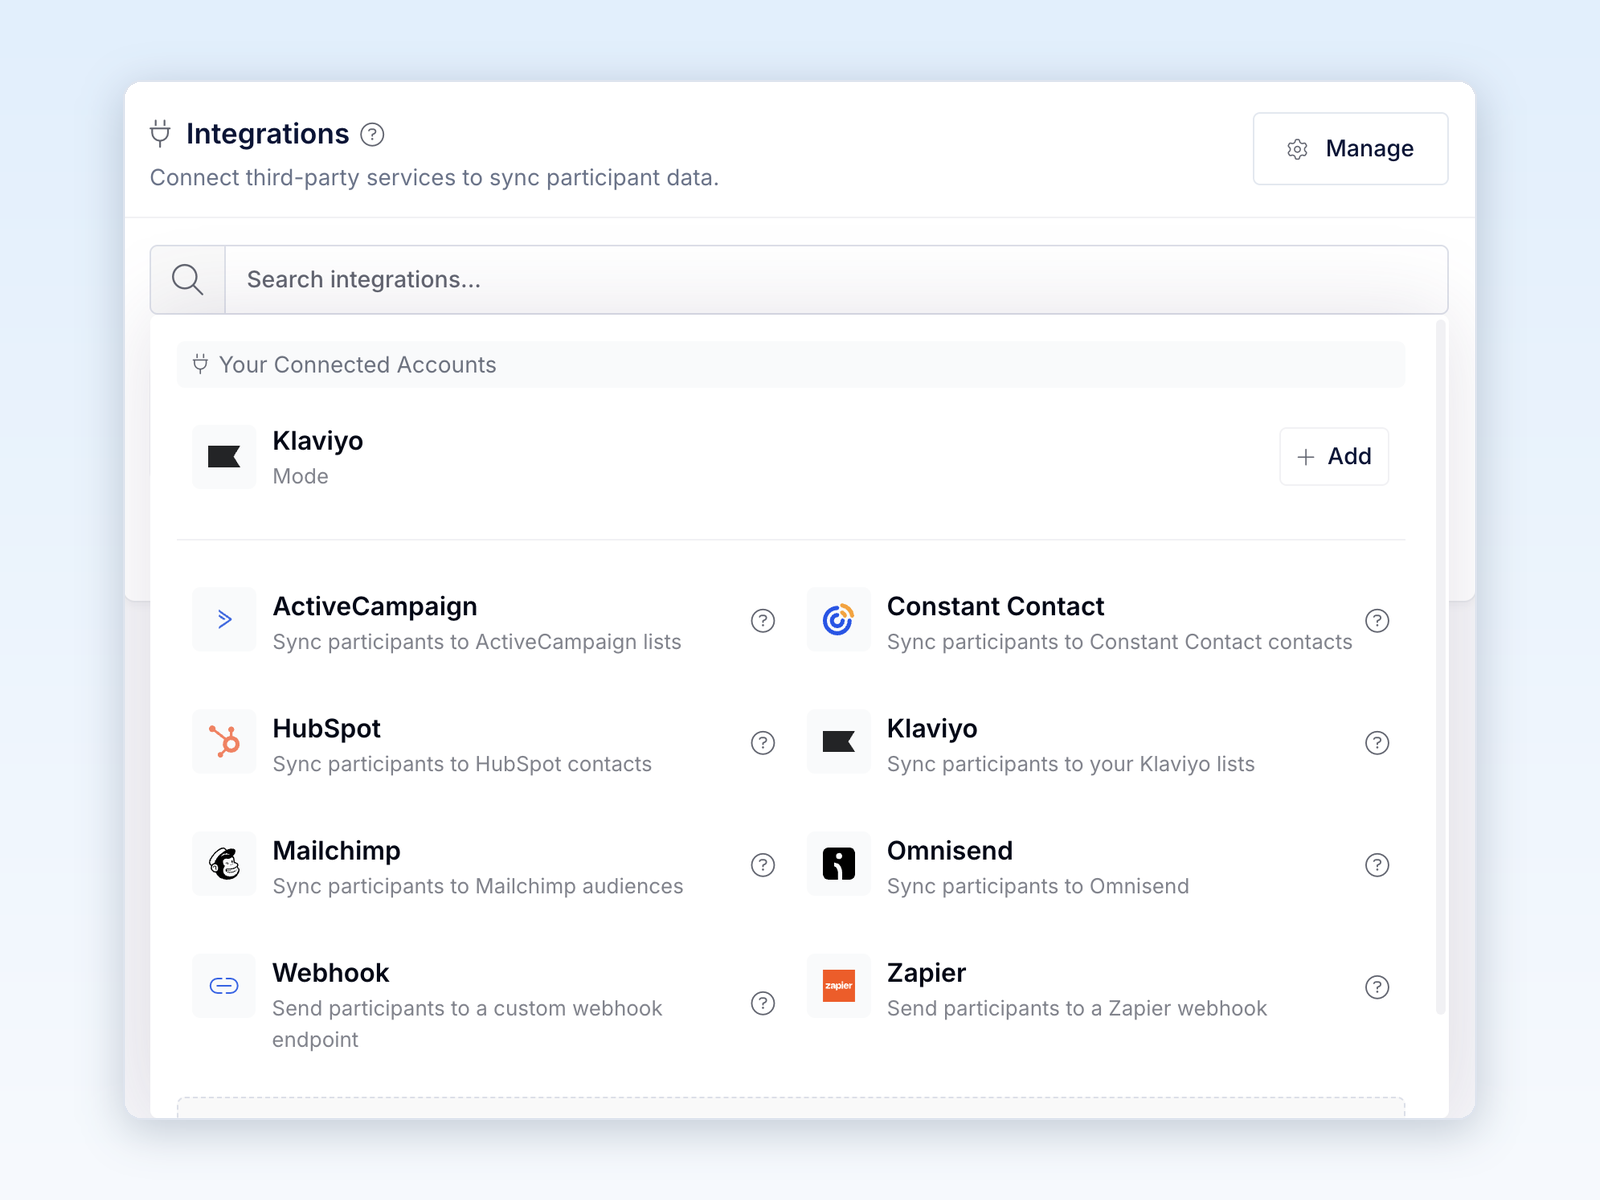Viewport: 1600px width, 1200px height.
Task: Click the magnifier search icon
Action: click(187, 280)
